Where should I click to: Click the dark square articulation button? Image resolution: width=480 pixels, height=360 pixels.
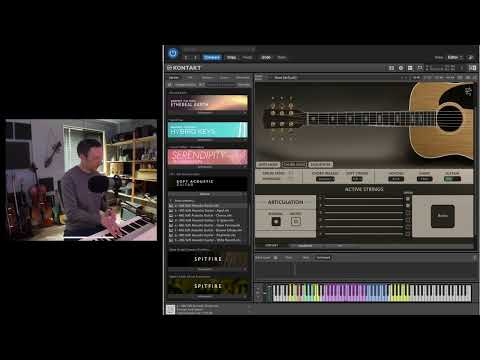[276, 221]
